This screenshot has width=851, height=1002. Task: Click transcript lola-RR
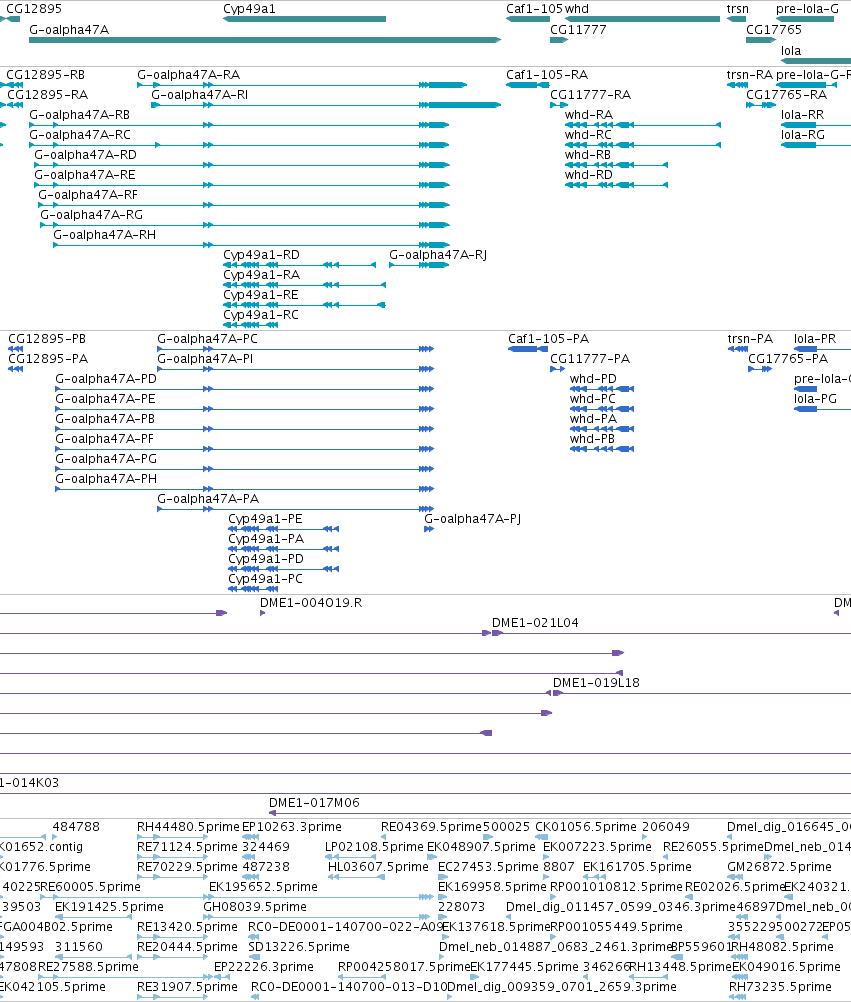[802, 115]
